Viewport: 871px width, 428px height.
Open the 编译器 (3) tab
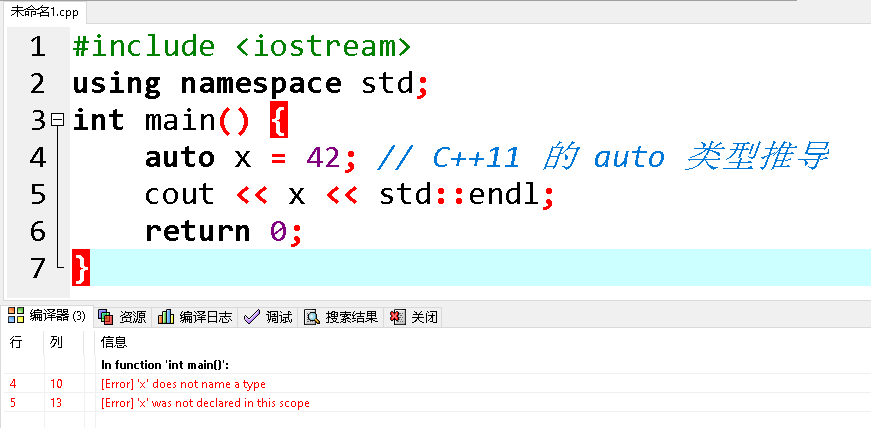48,316
